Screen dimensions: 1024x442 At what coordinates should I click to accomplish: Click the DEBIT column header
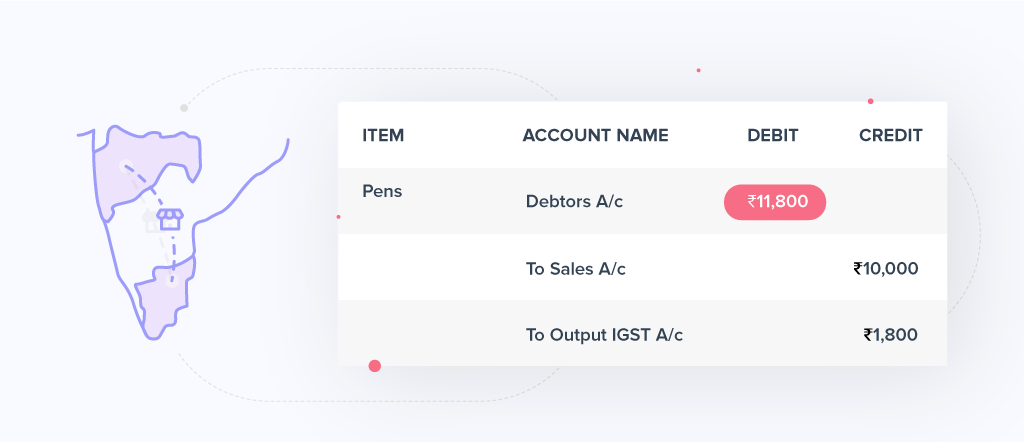(772, 135)
